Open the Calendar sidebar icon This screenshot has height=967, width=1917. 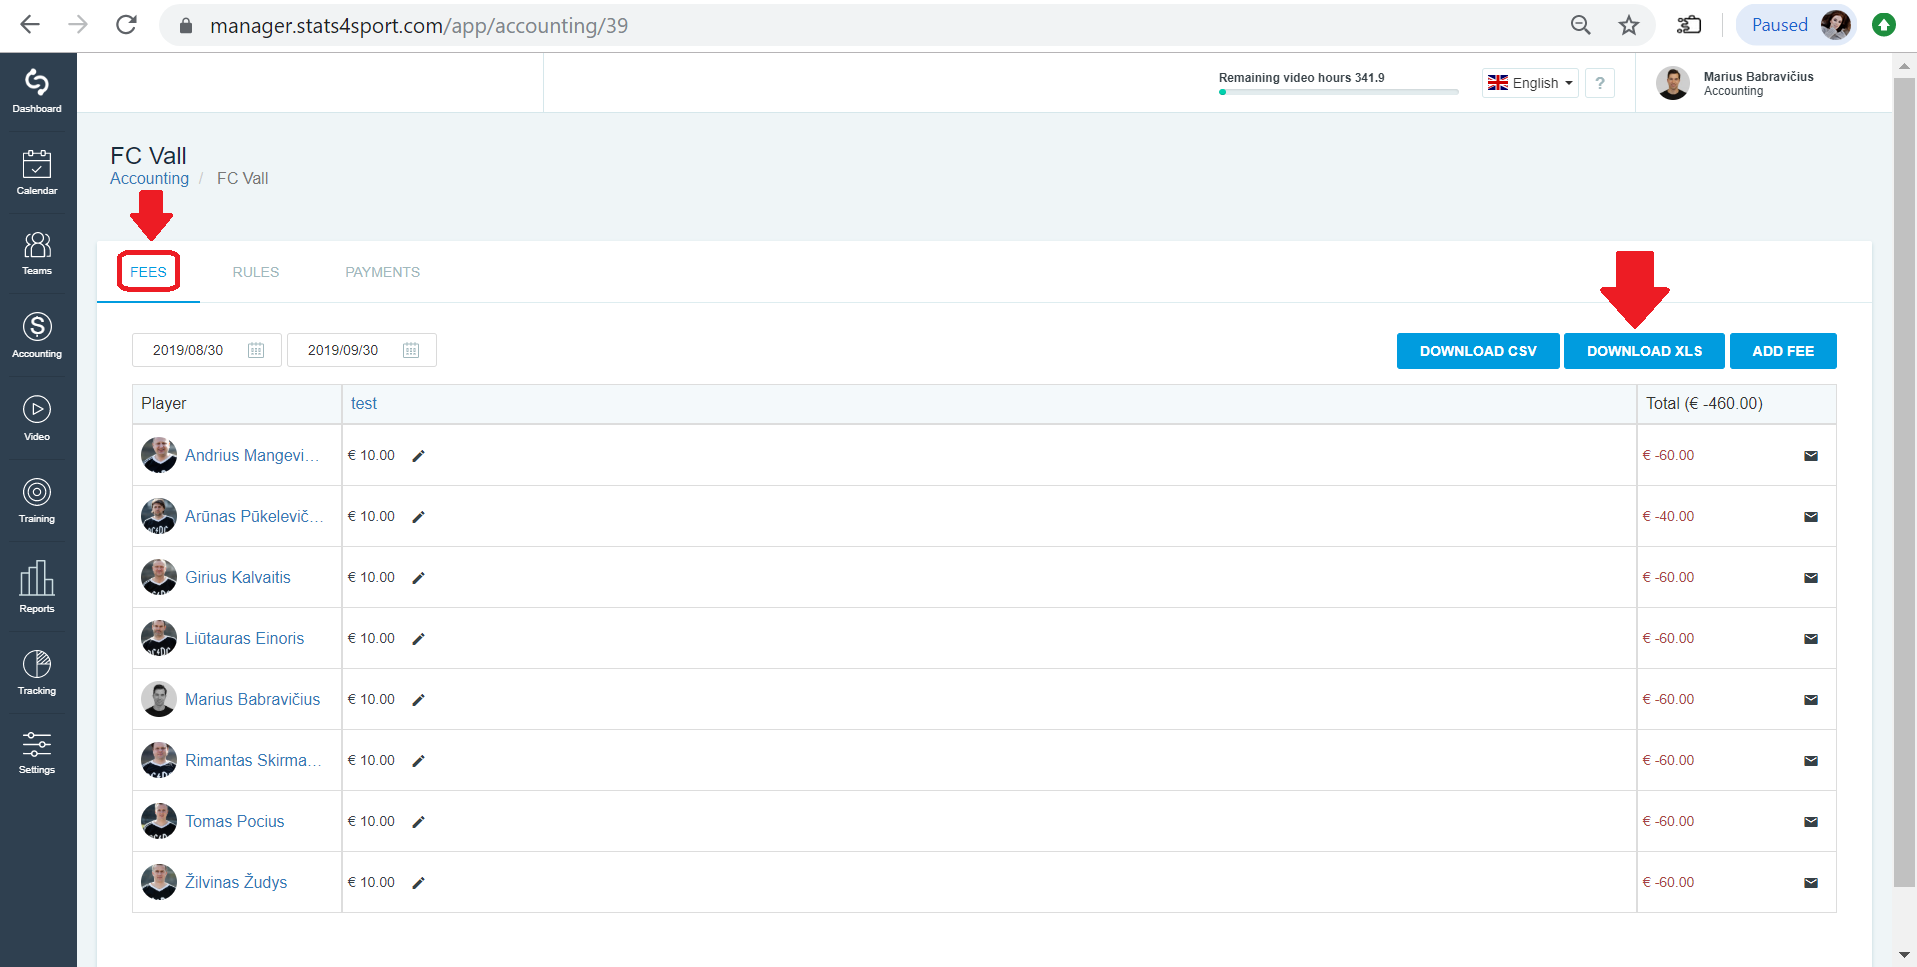pos(37,172)
